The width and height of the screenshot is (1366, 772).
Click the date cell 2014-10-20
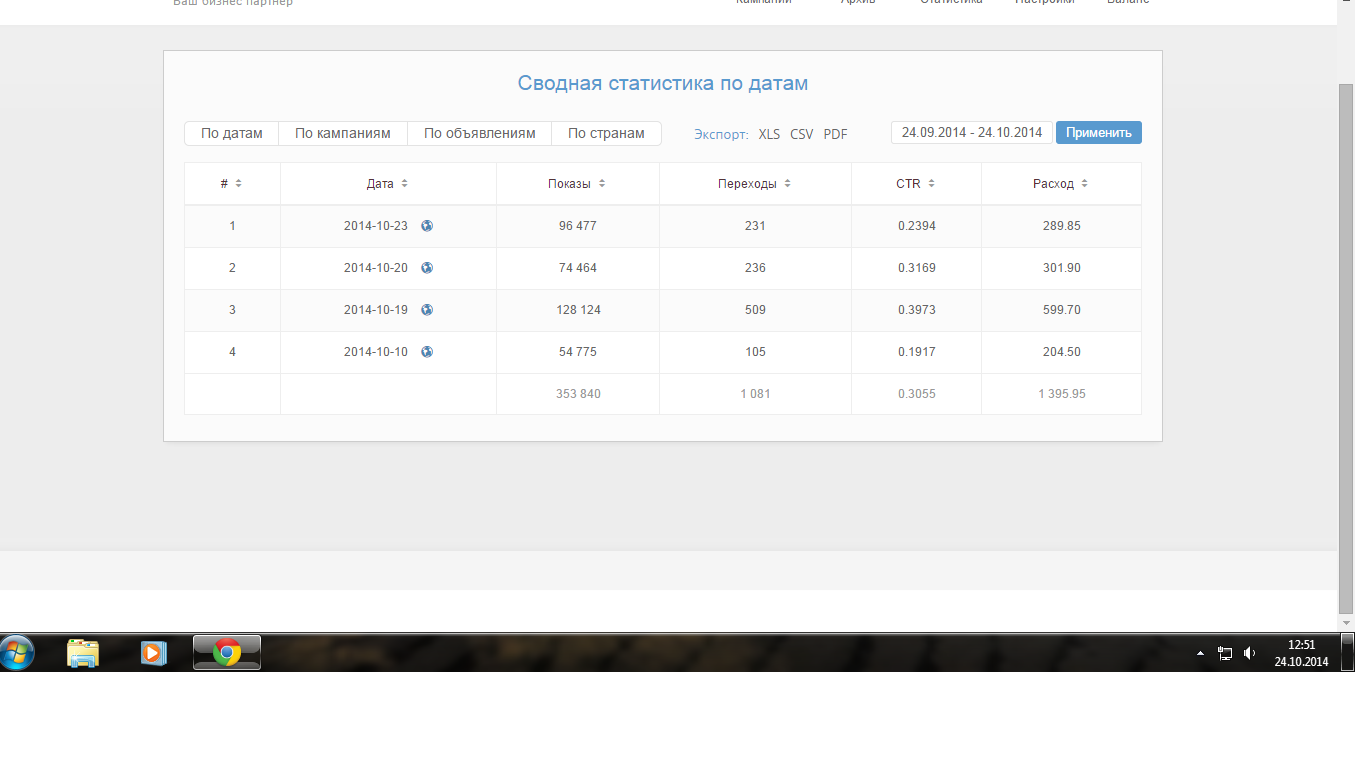coord(376,268)
